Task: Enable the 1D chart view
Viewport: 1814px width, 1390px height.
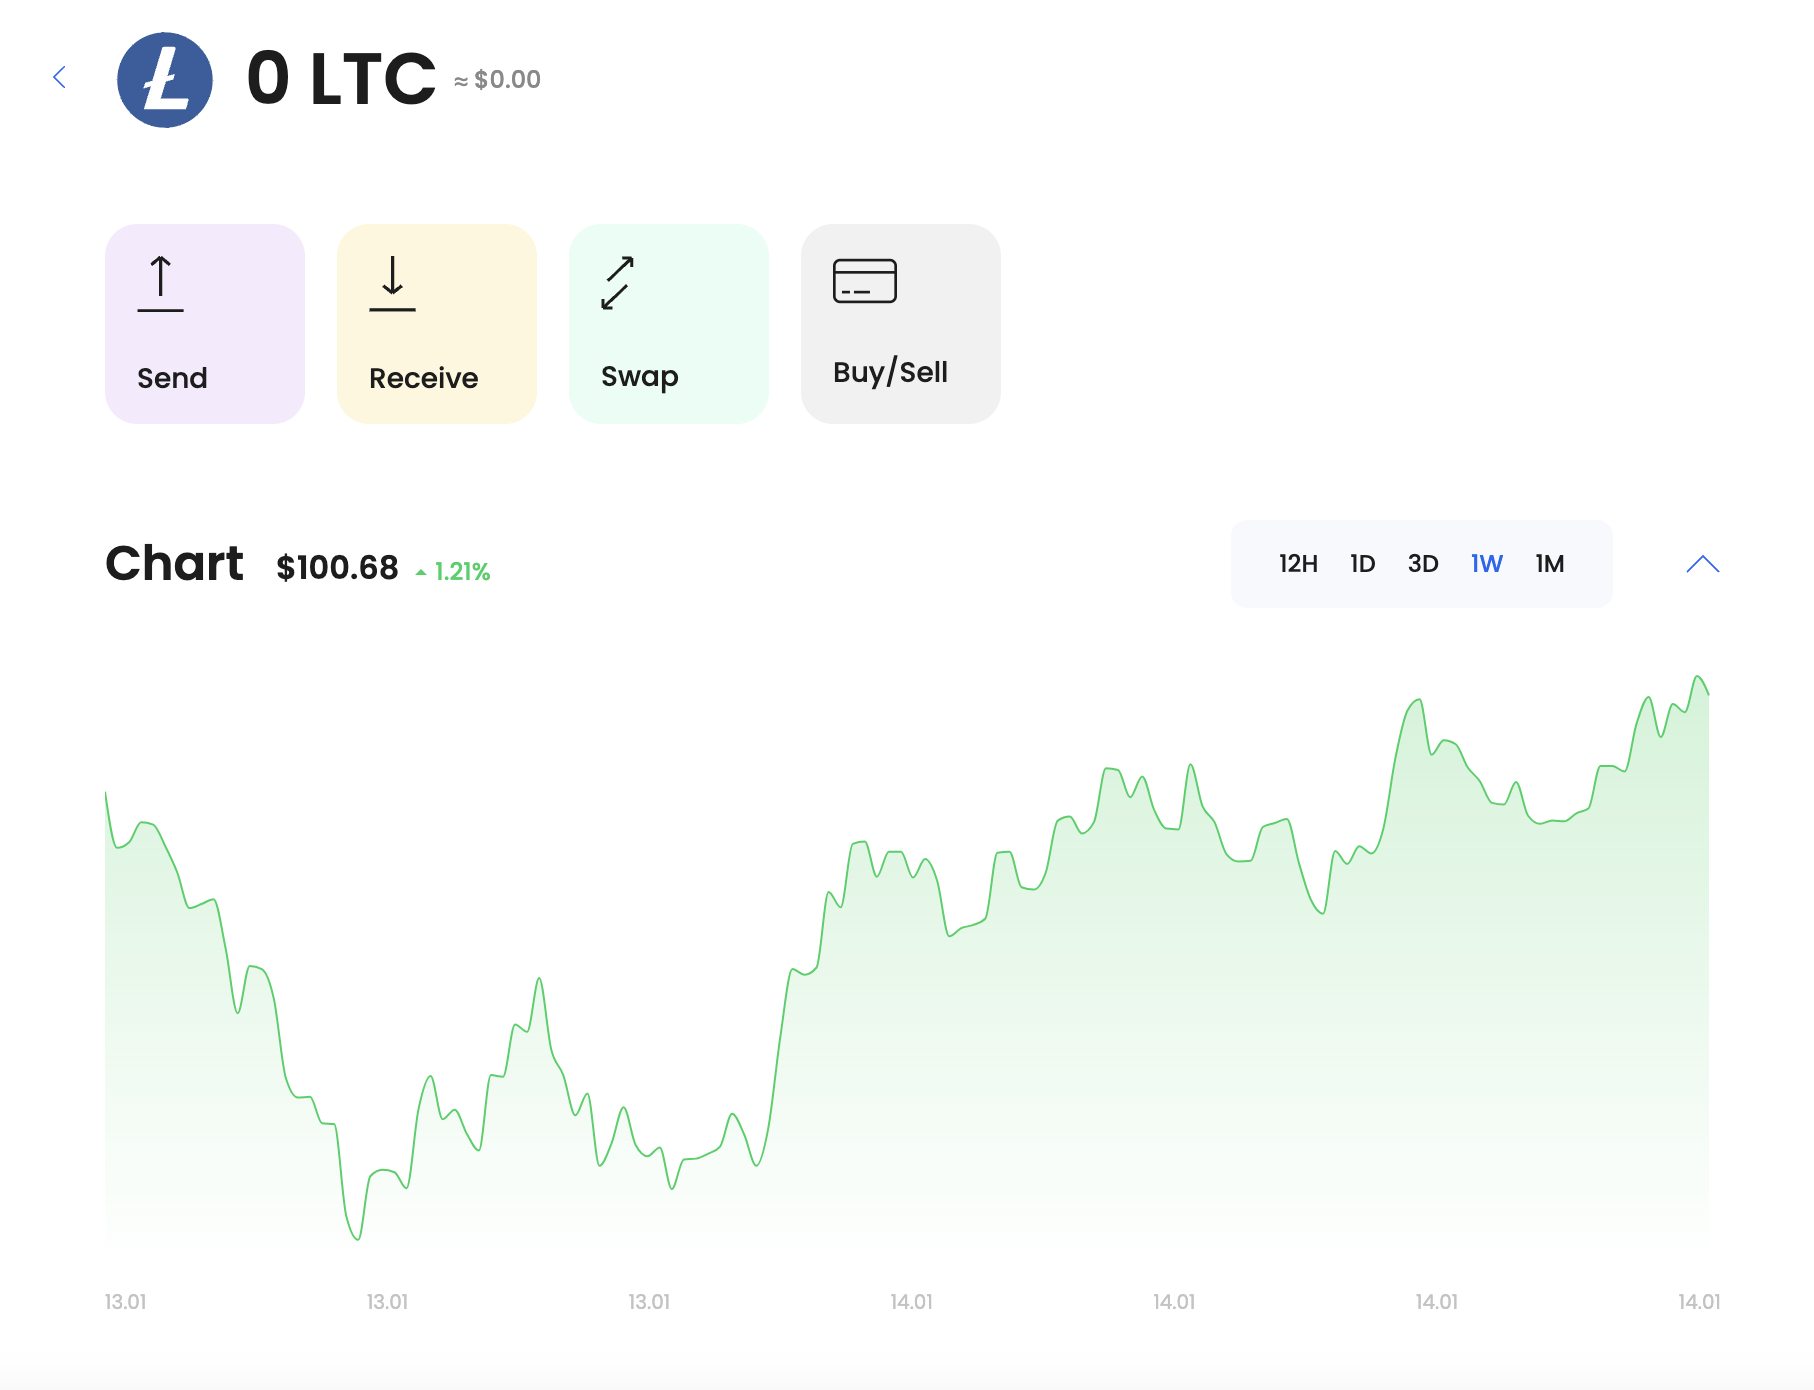Action: tap(1362, 563)
